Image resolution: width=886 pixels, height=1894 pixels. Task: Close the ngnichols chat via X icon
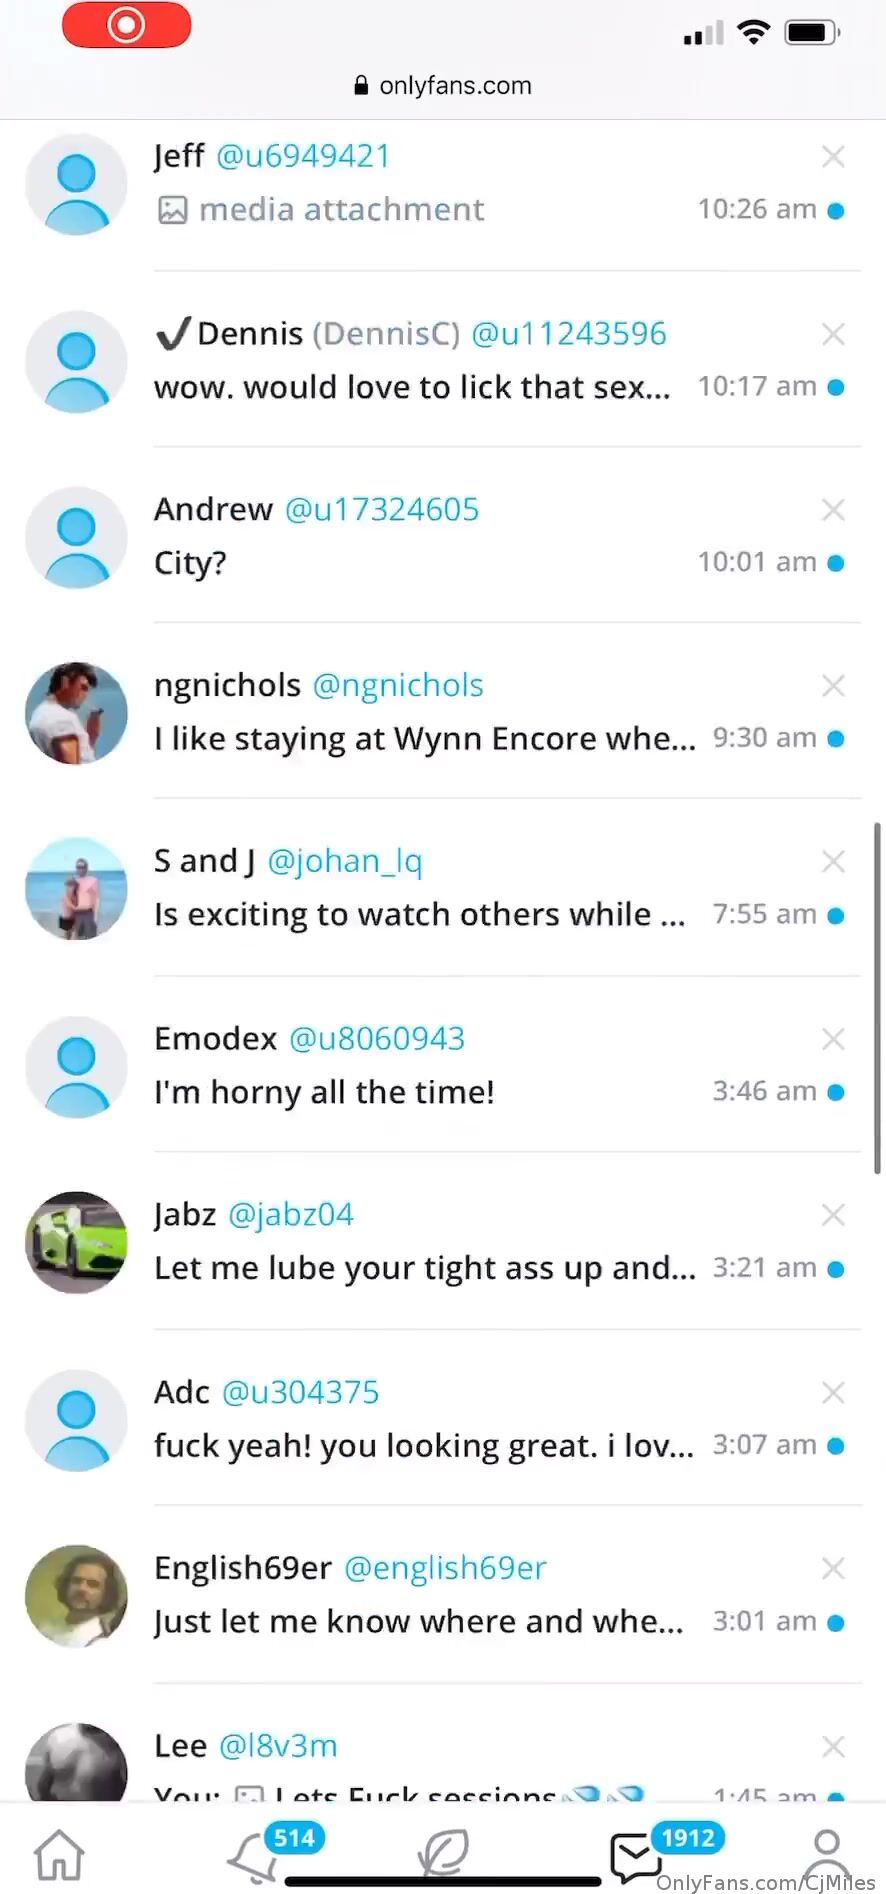click(x=833, y=686)
